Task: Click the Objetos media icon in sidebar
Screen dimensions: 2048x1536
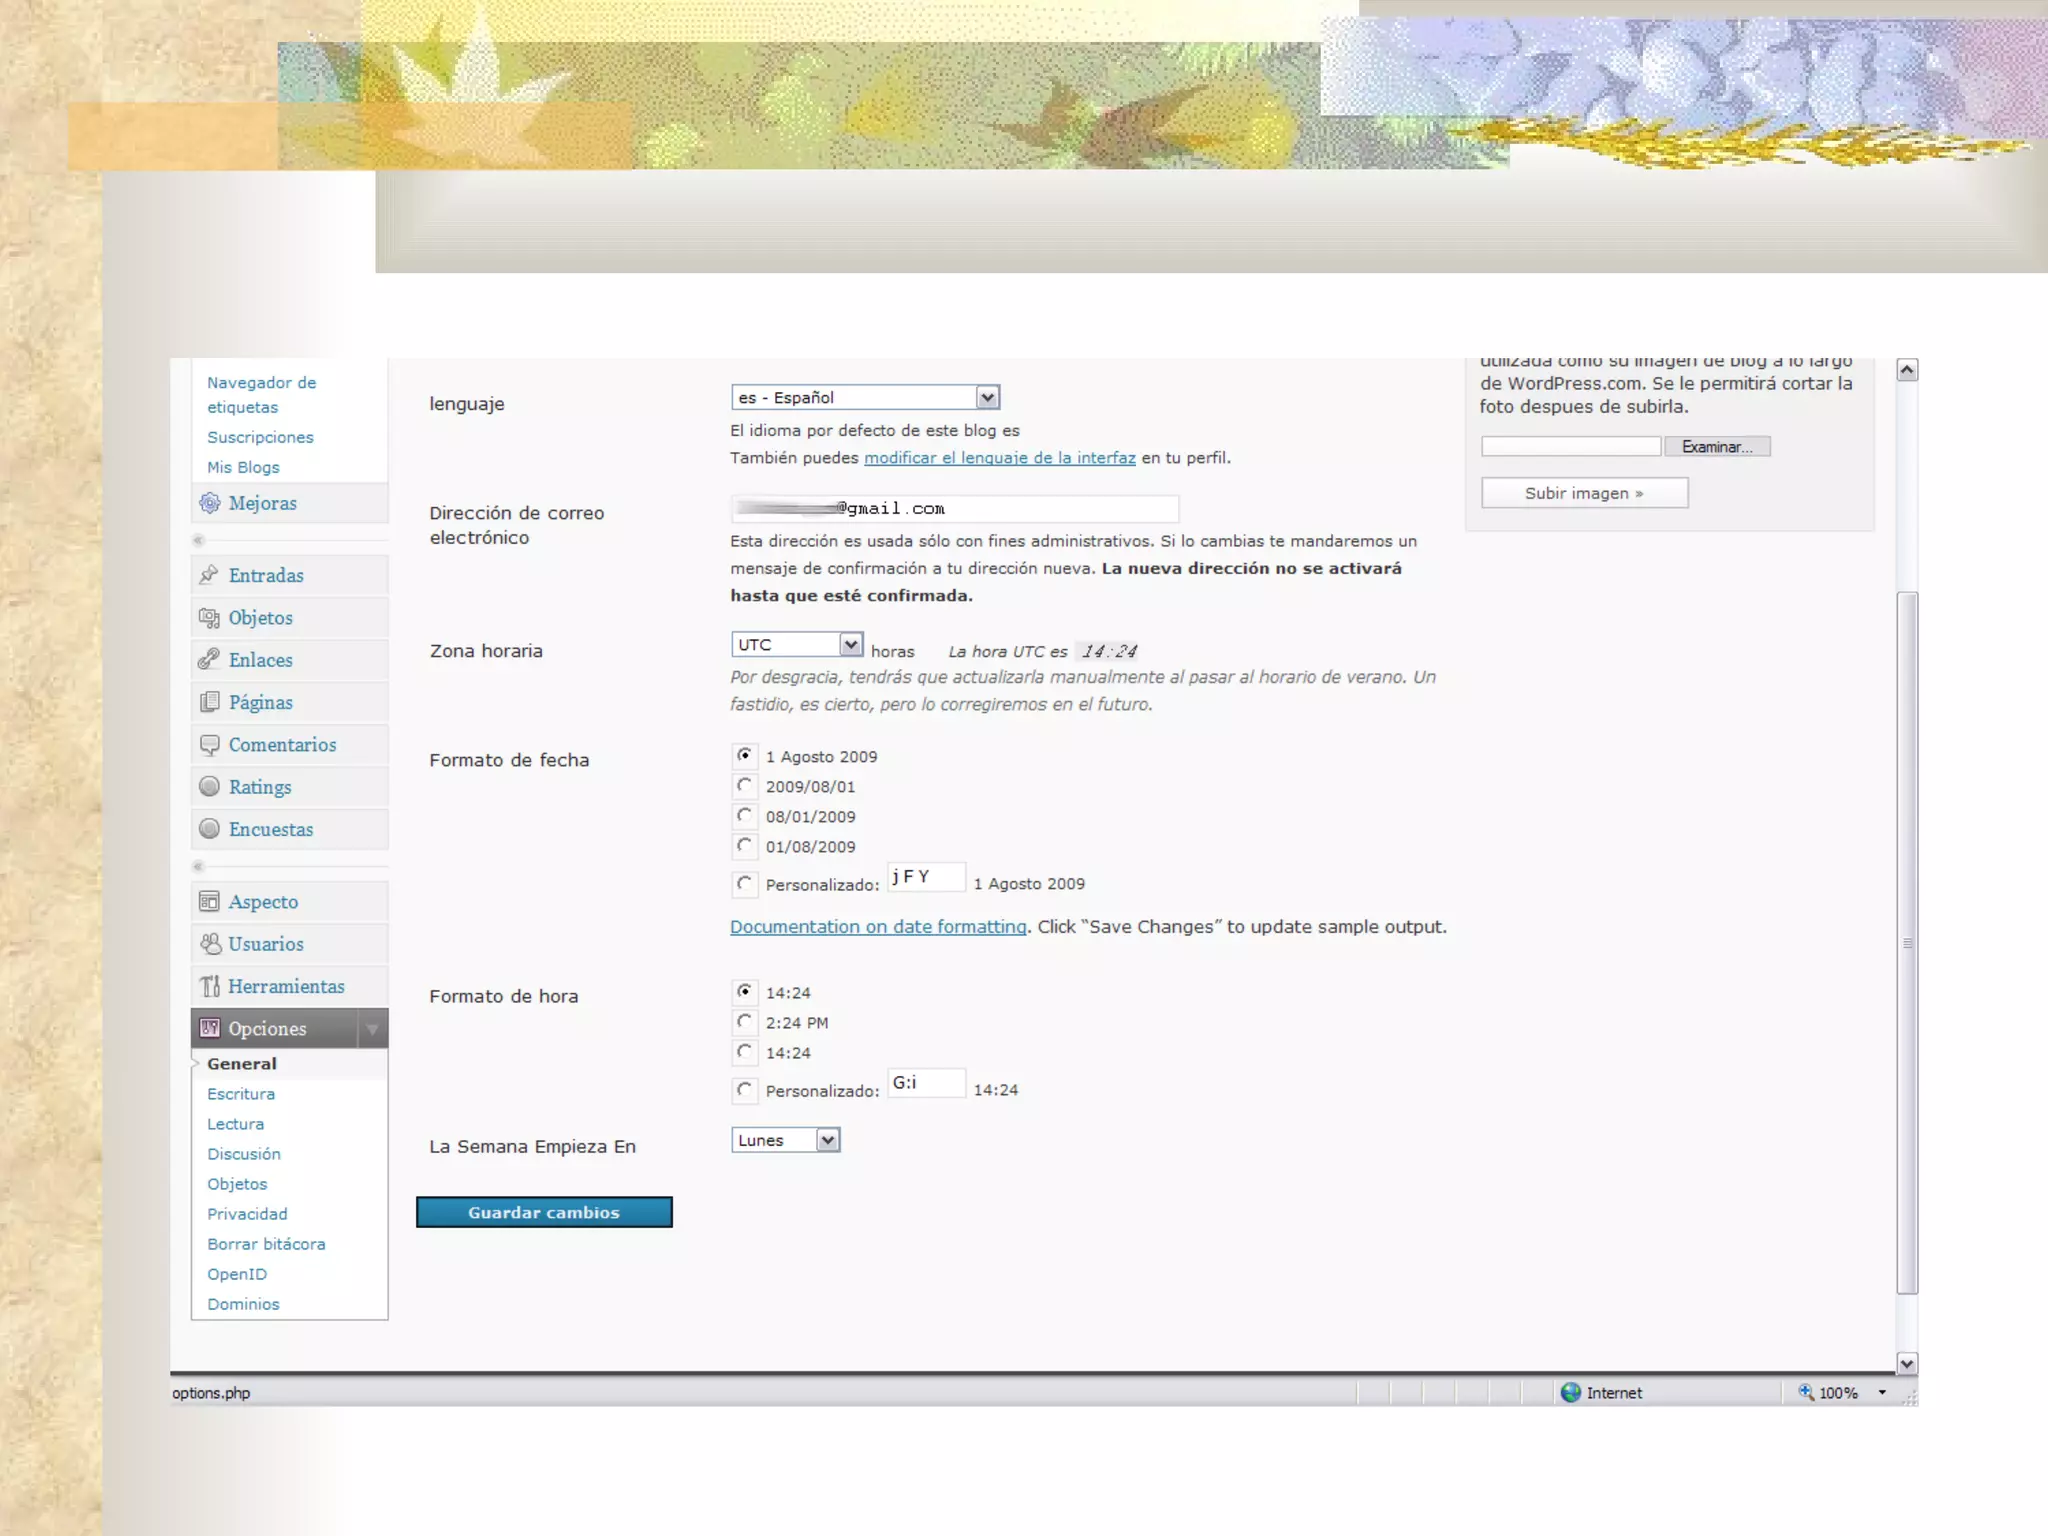Action: coord(209,618)
